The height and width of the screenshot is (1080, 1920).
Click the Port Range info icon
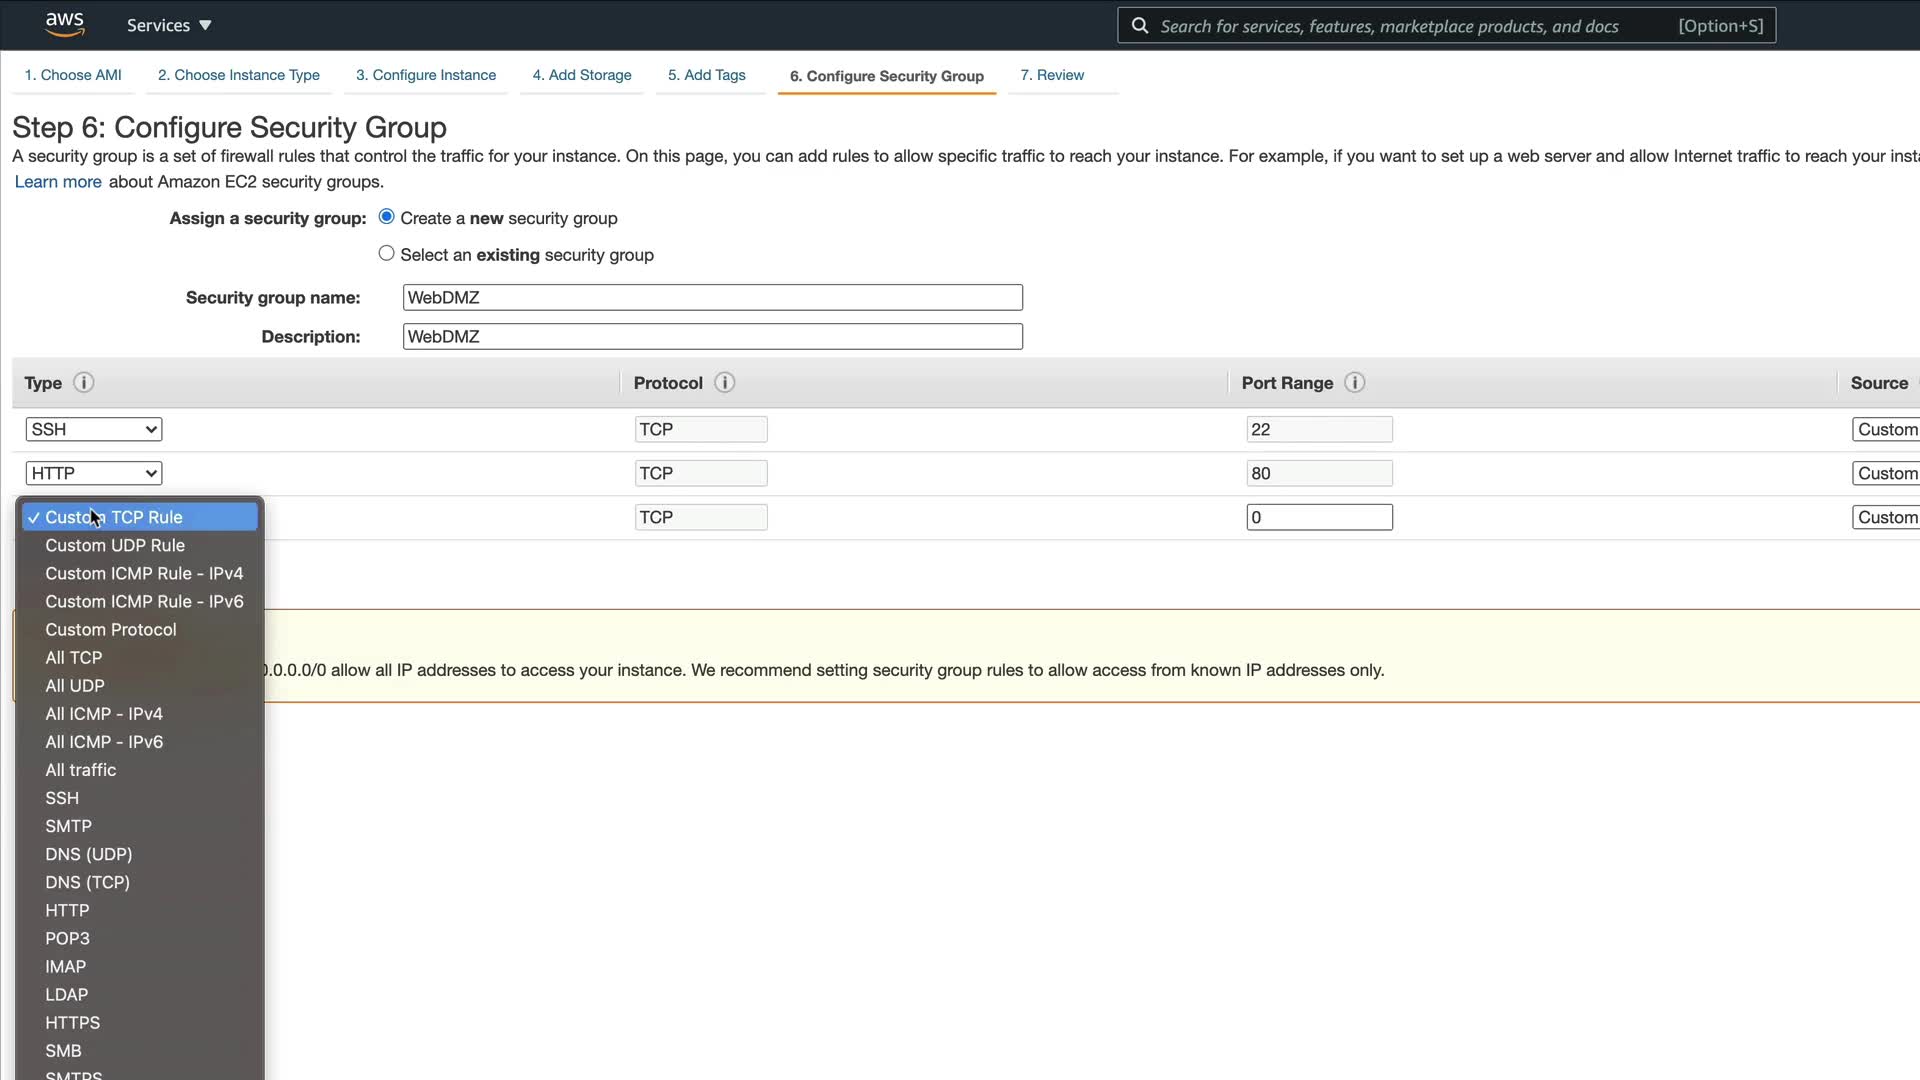pyautogui.click(x=1355, y=383)
